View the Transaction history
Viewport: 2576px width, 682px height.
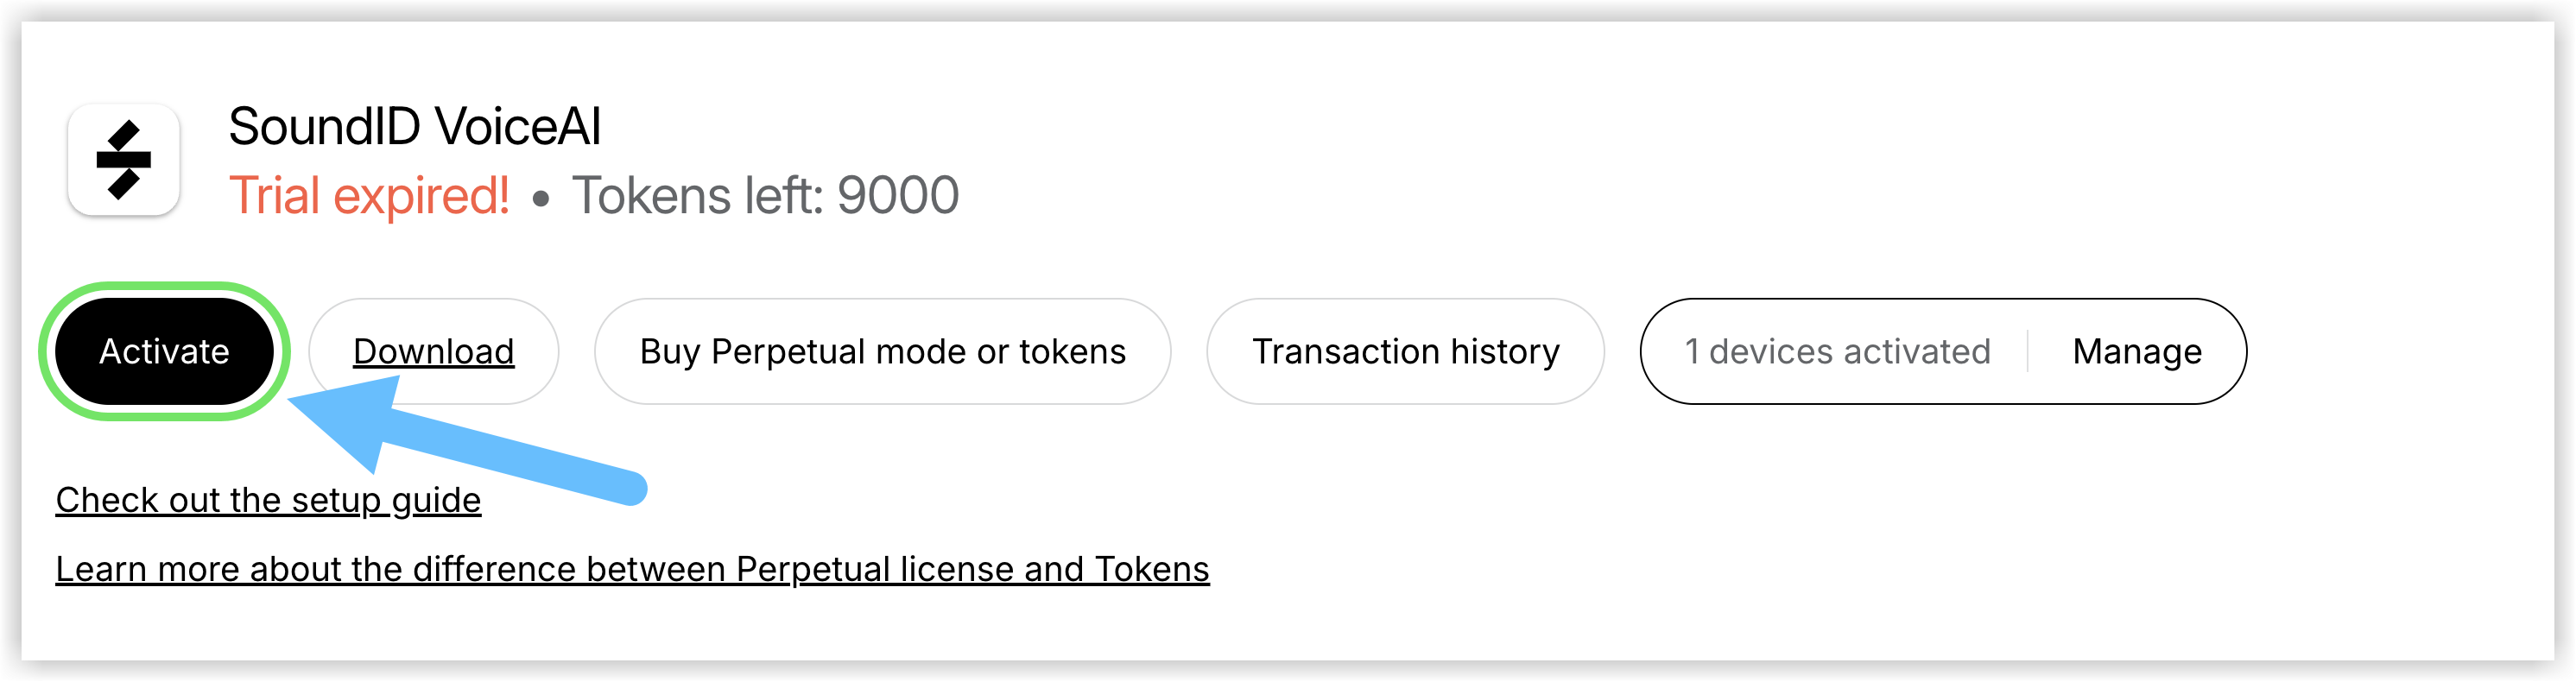tap(1405, 351)
